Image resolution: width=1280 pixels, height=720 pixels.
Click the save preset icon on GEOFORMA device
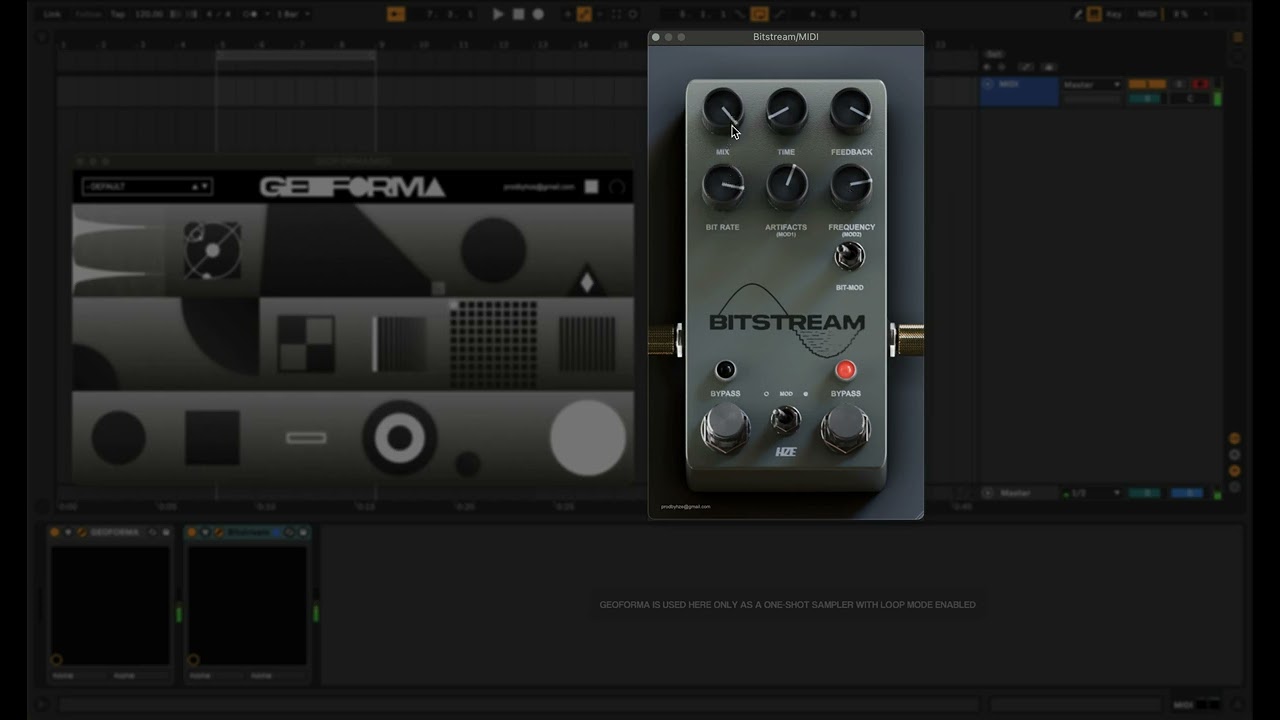(x=166, y=532)
